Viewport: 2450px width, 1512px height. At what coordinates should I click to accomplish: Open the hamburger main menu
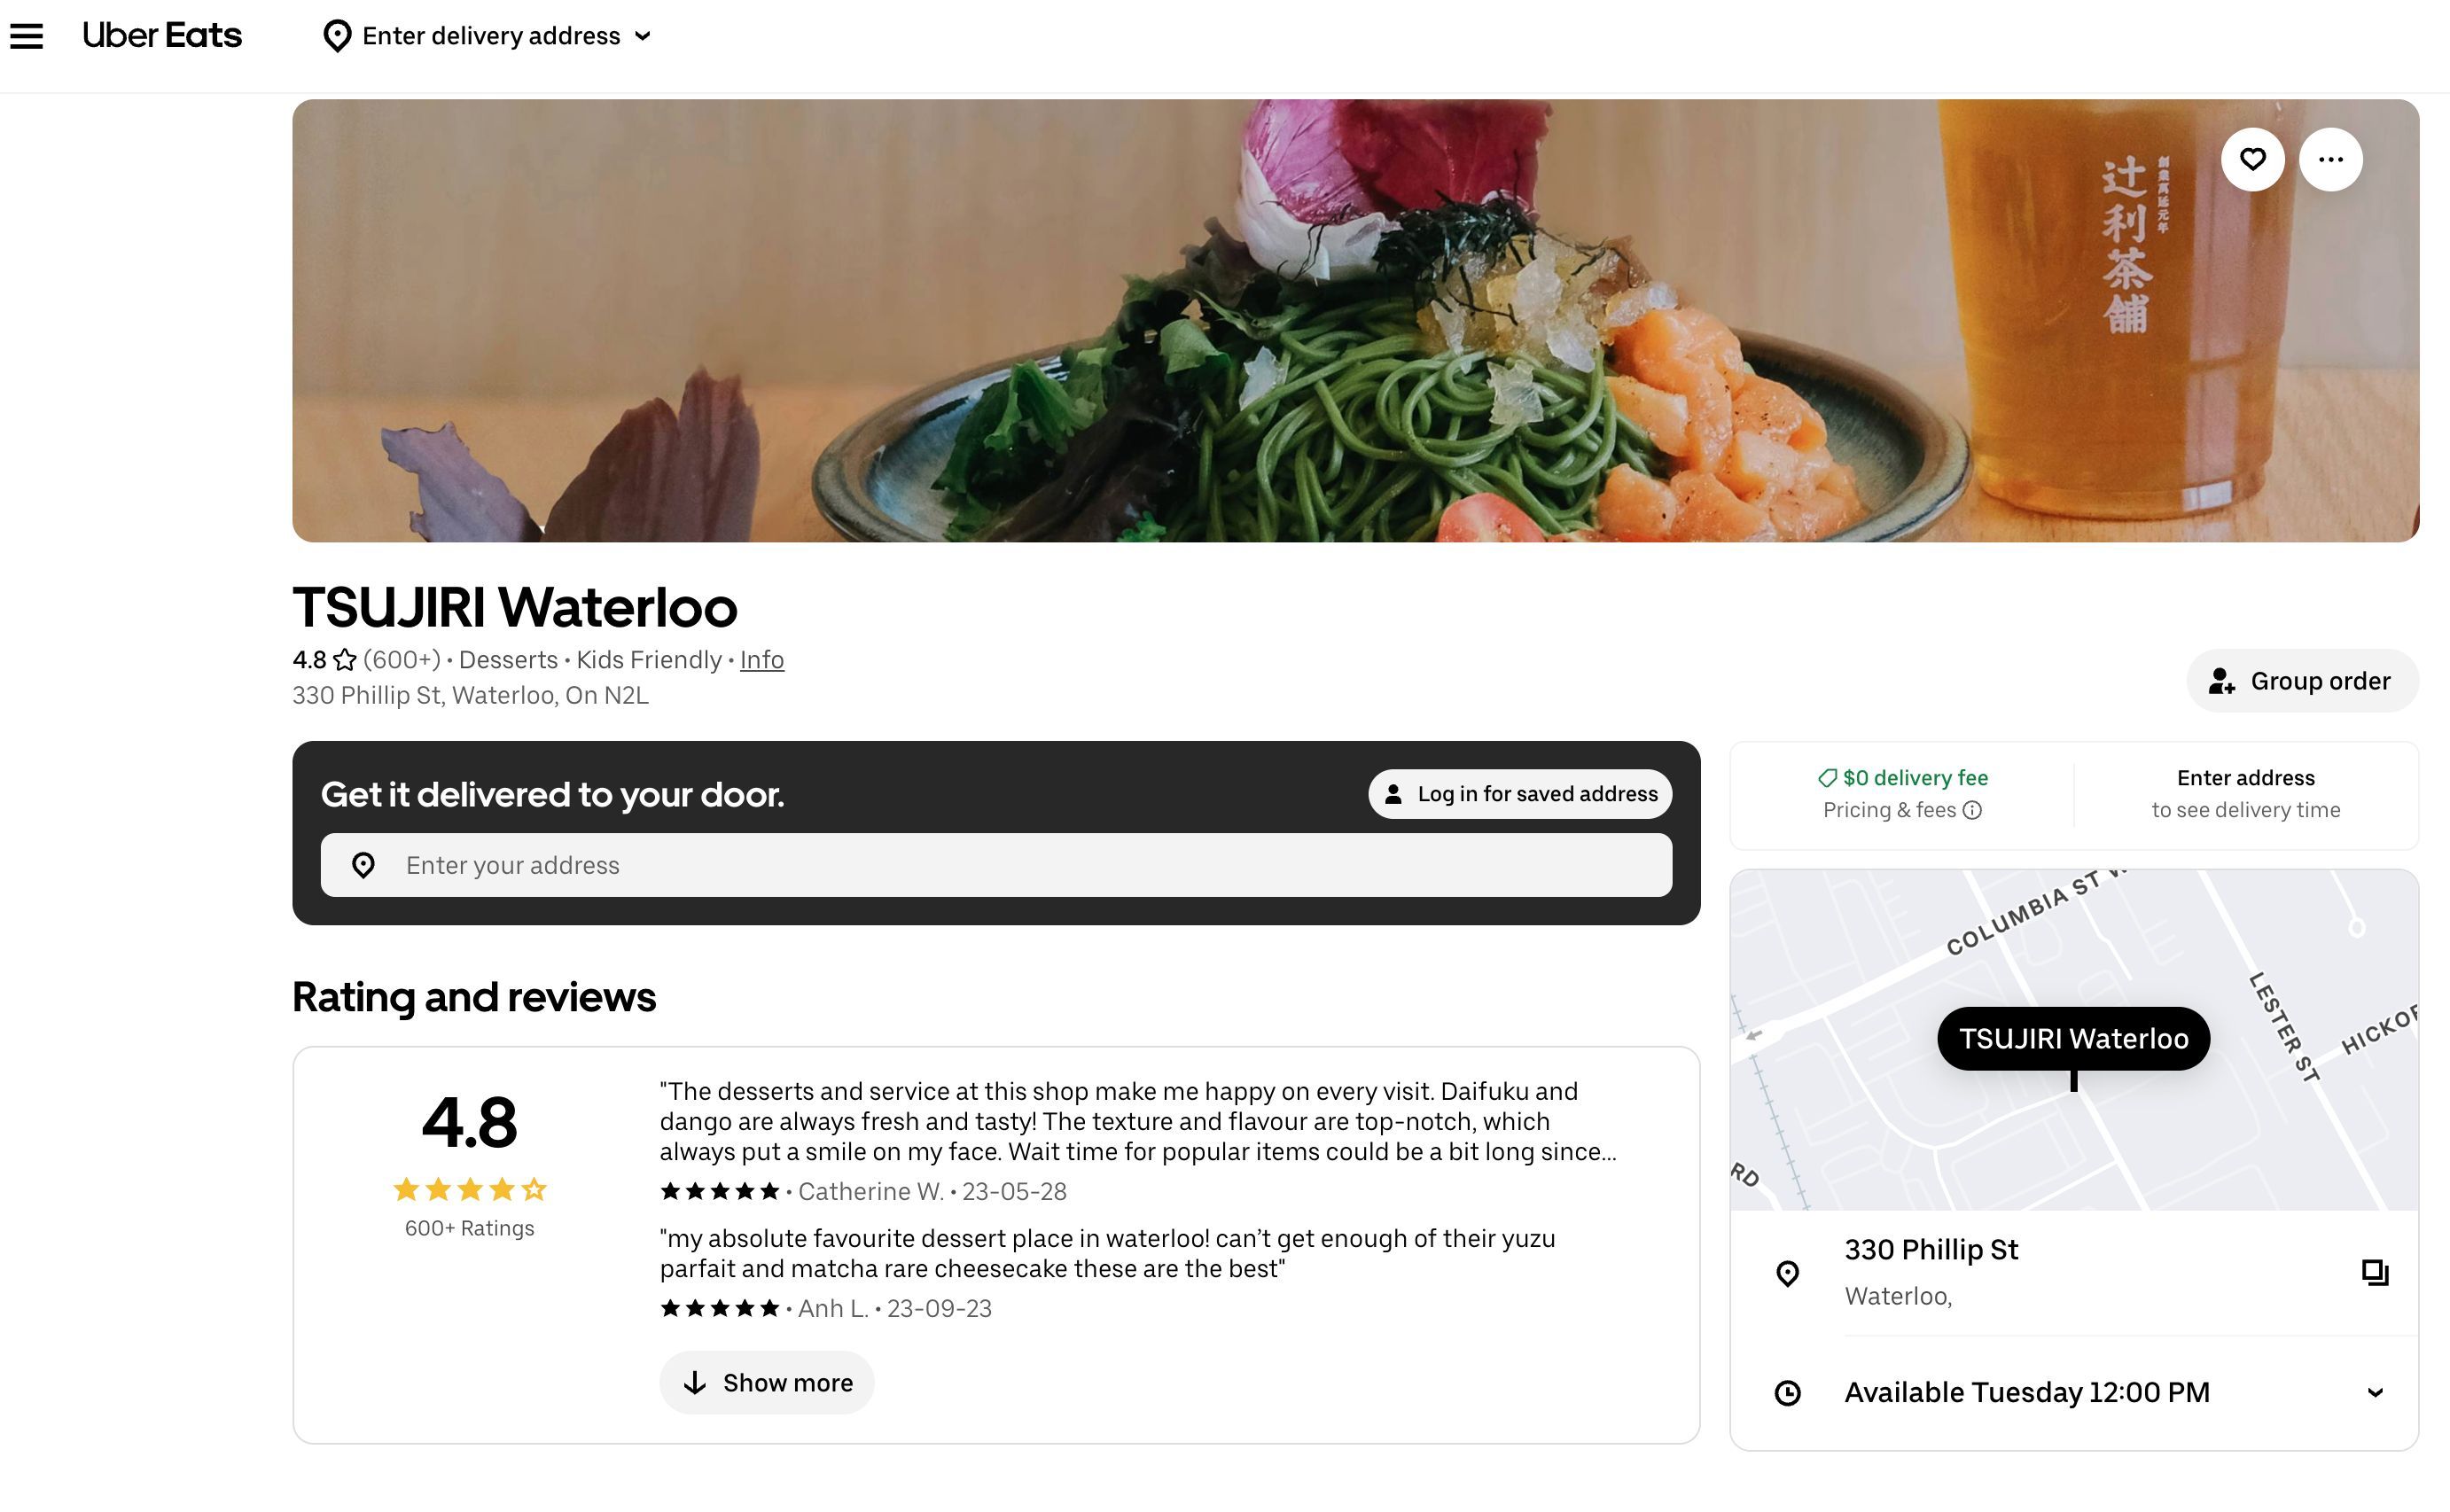click(27, 36)
